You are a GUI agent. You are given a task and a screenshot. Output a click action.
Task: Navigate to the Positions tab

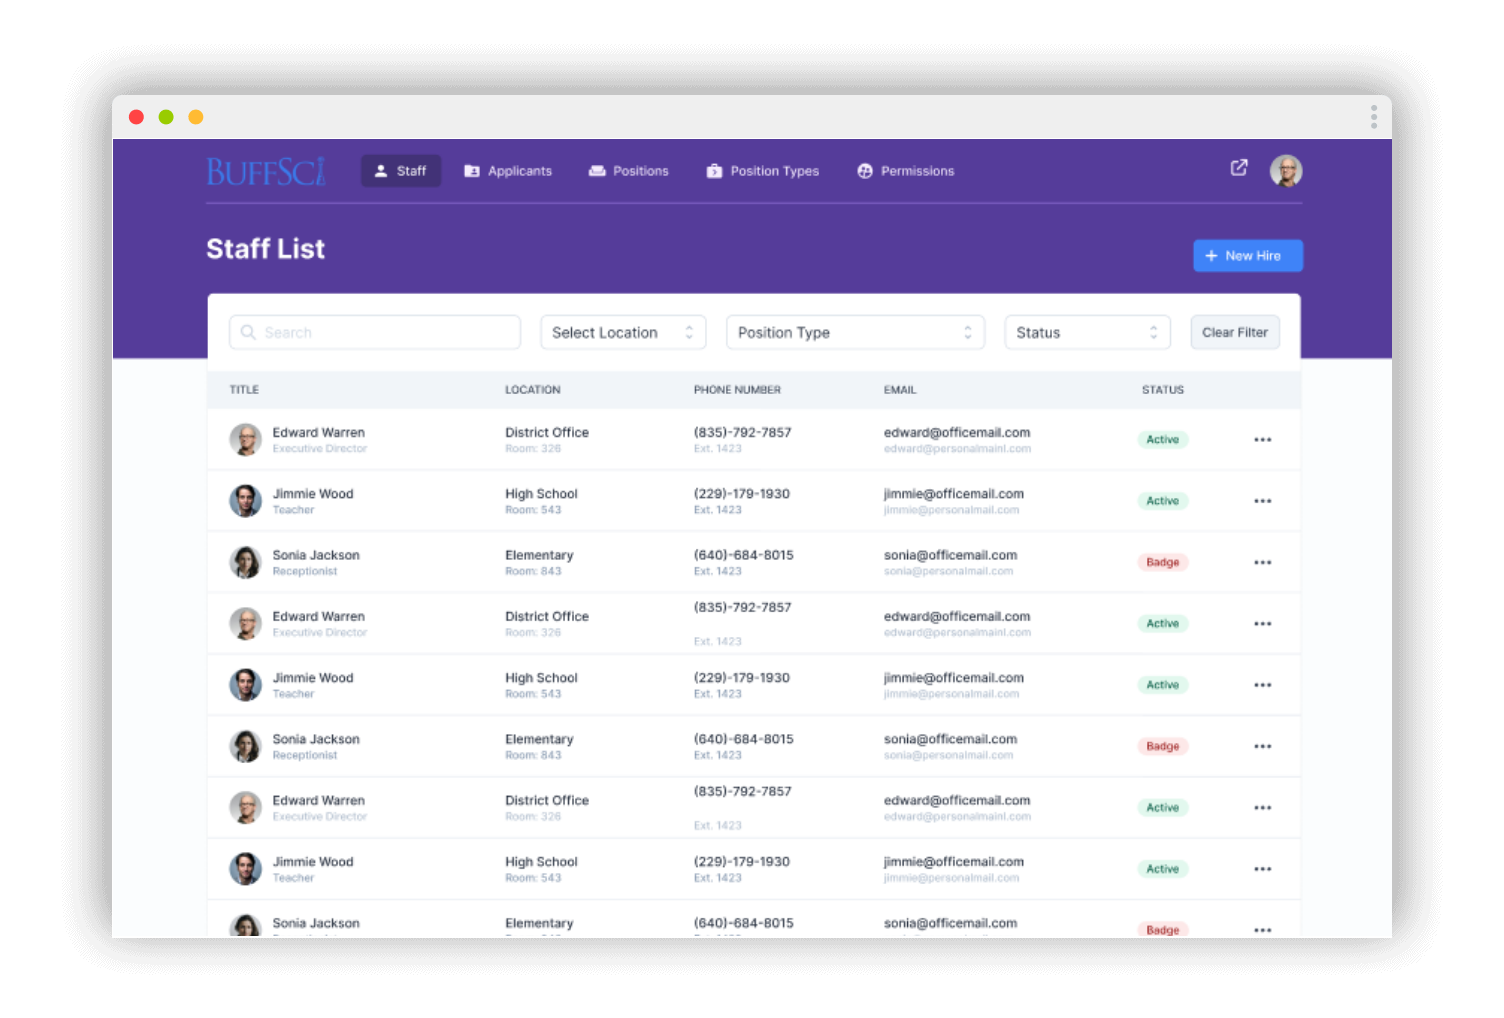628,171
